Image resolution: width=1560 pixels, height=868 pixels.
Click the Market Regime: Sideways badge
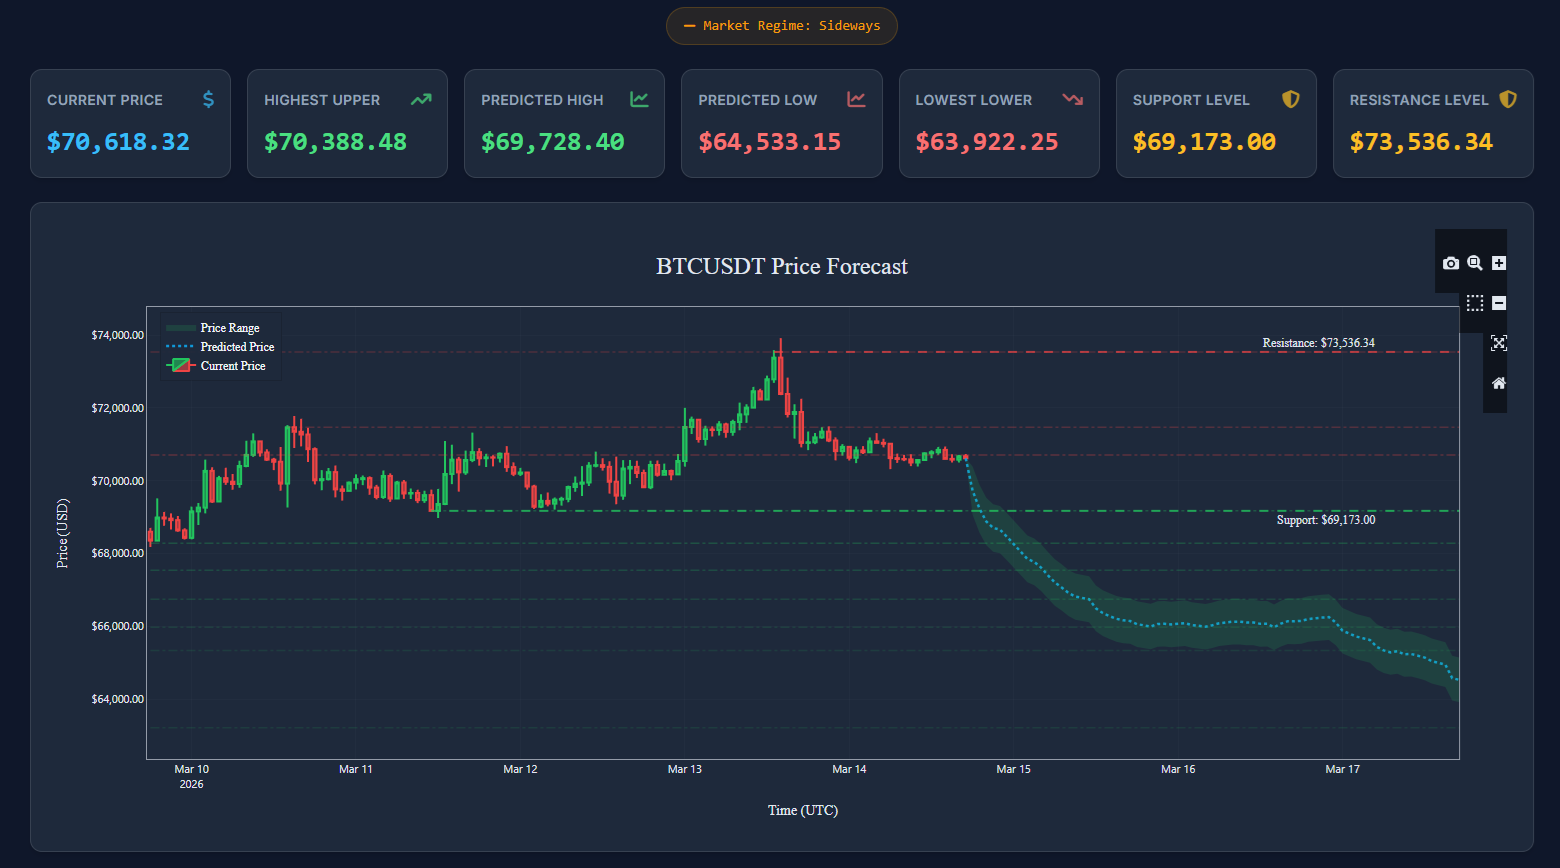(782, 26)
